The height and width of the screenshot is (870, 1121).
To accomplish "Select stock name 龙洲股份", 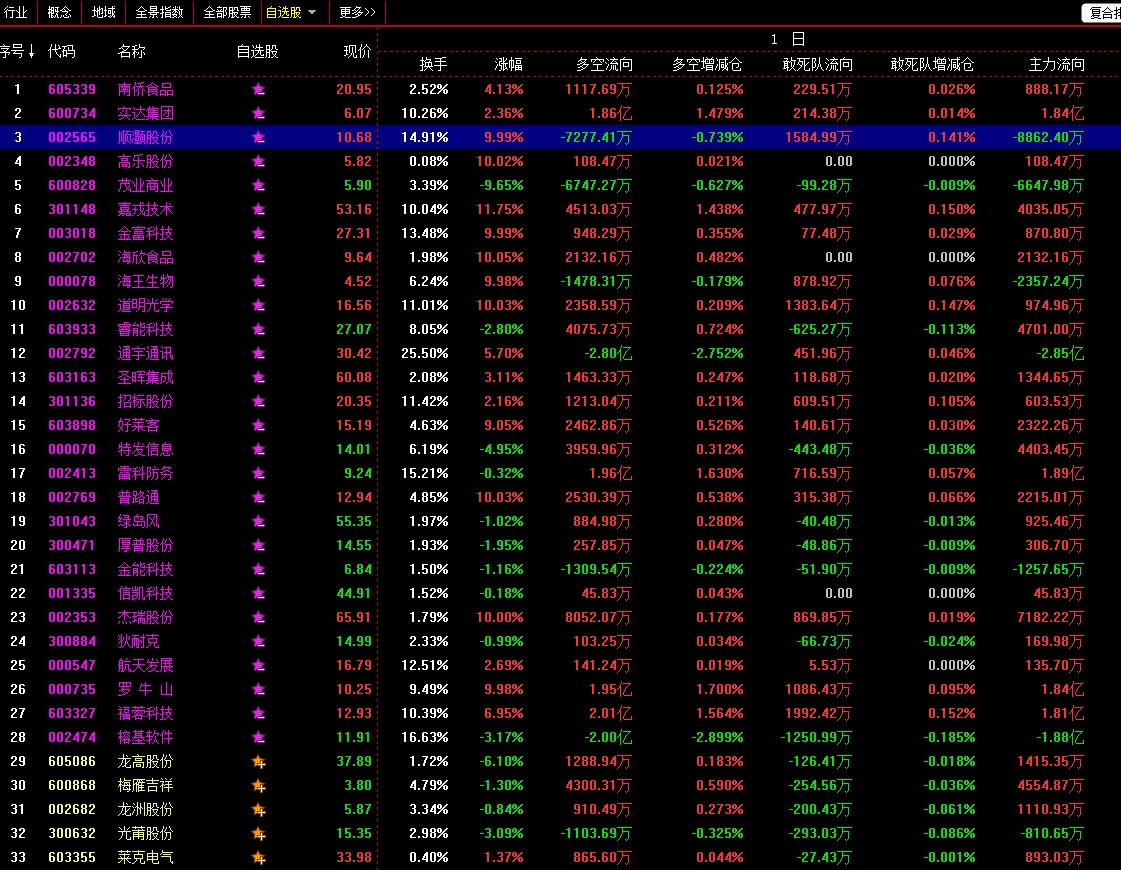I will (x=145, y=810).
